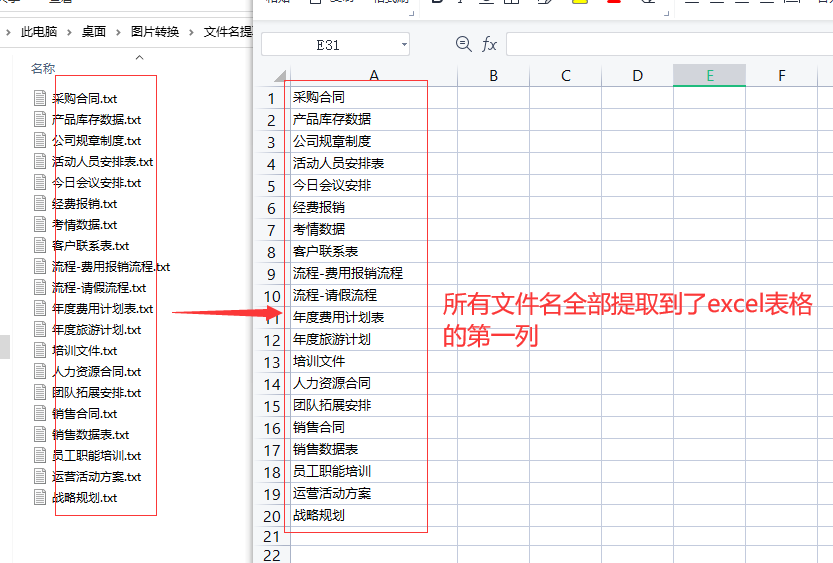833x563 pixels.
Task: Select file 产品库存数据.txt in Explorer
Action: 96,120
